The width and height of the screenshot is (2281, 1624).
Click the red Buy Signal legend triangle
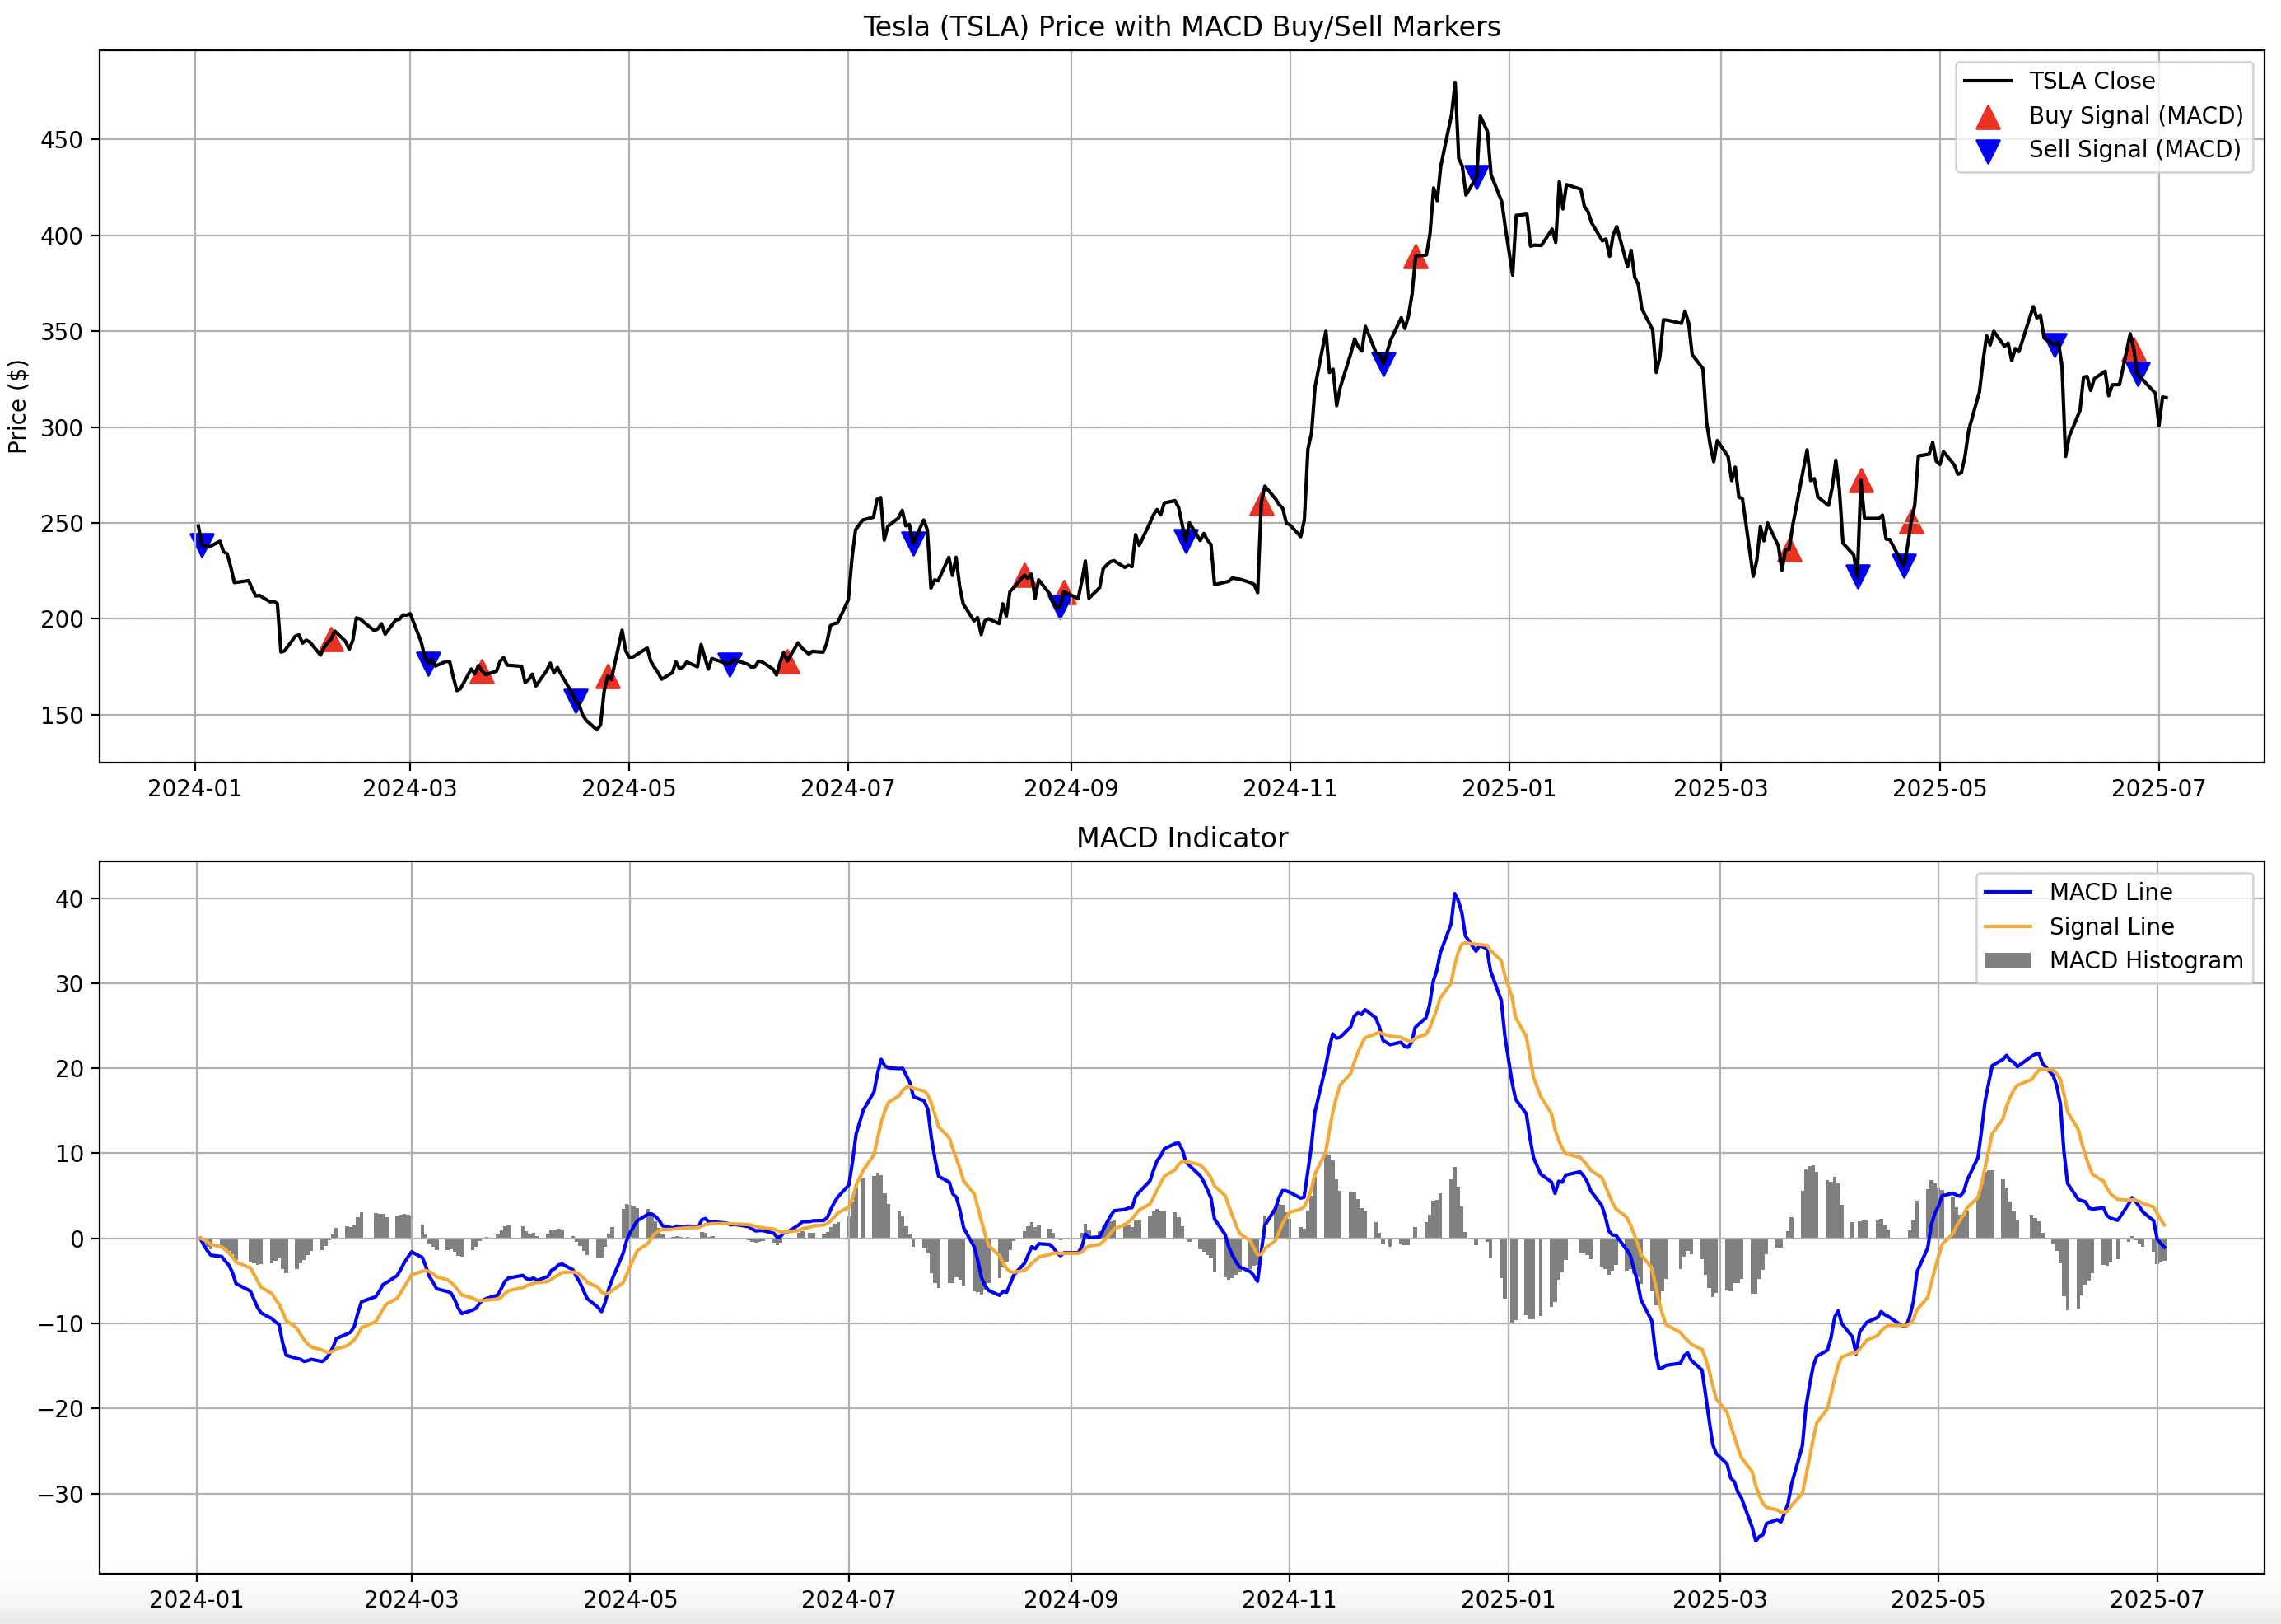click(x=1988, y=117)
